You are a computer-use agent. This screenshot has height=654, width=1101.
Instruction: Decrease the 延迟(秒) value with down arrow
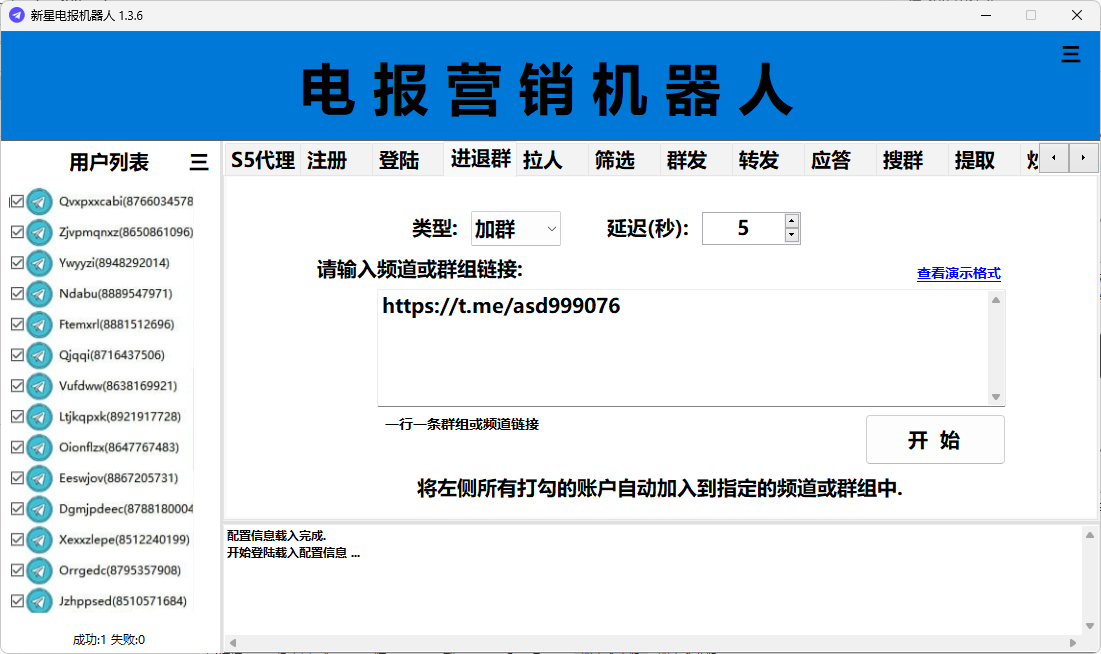click(x=791, y=235)
